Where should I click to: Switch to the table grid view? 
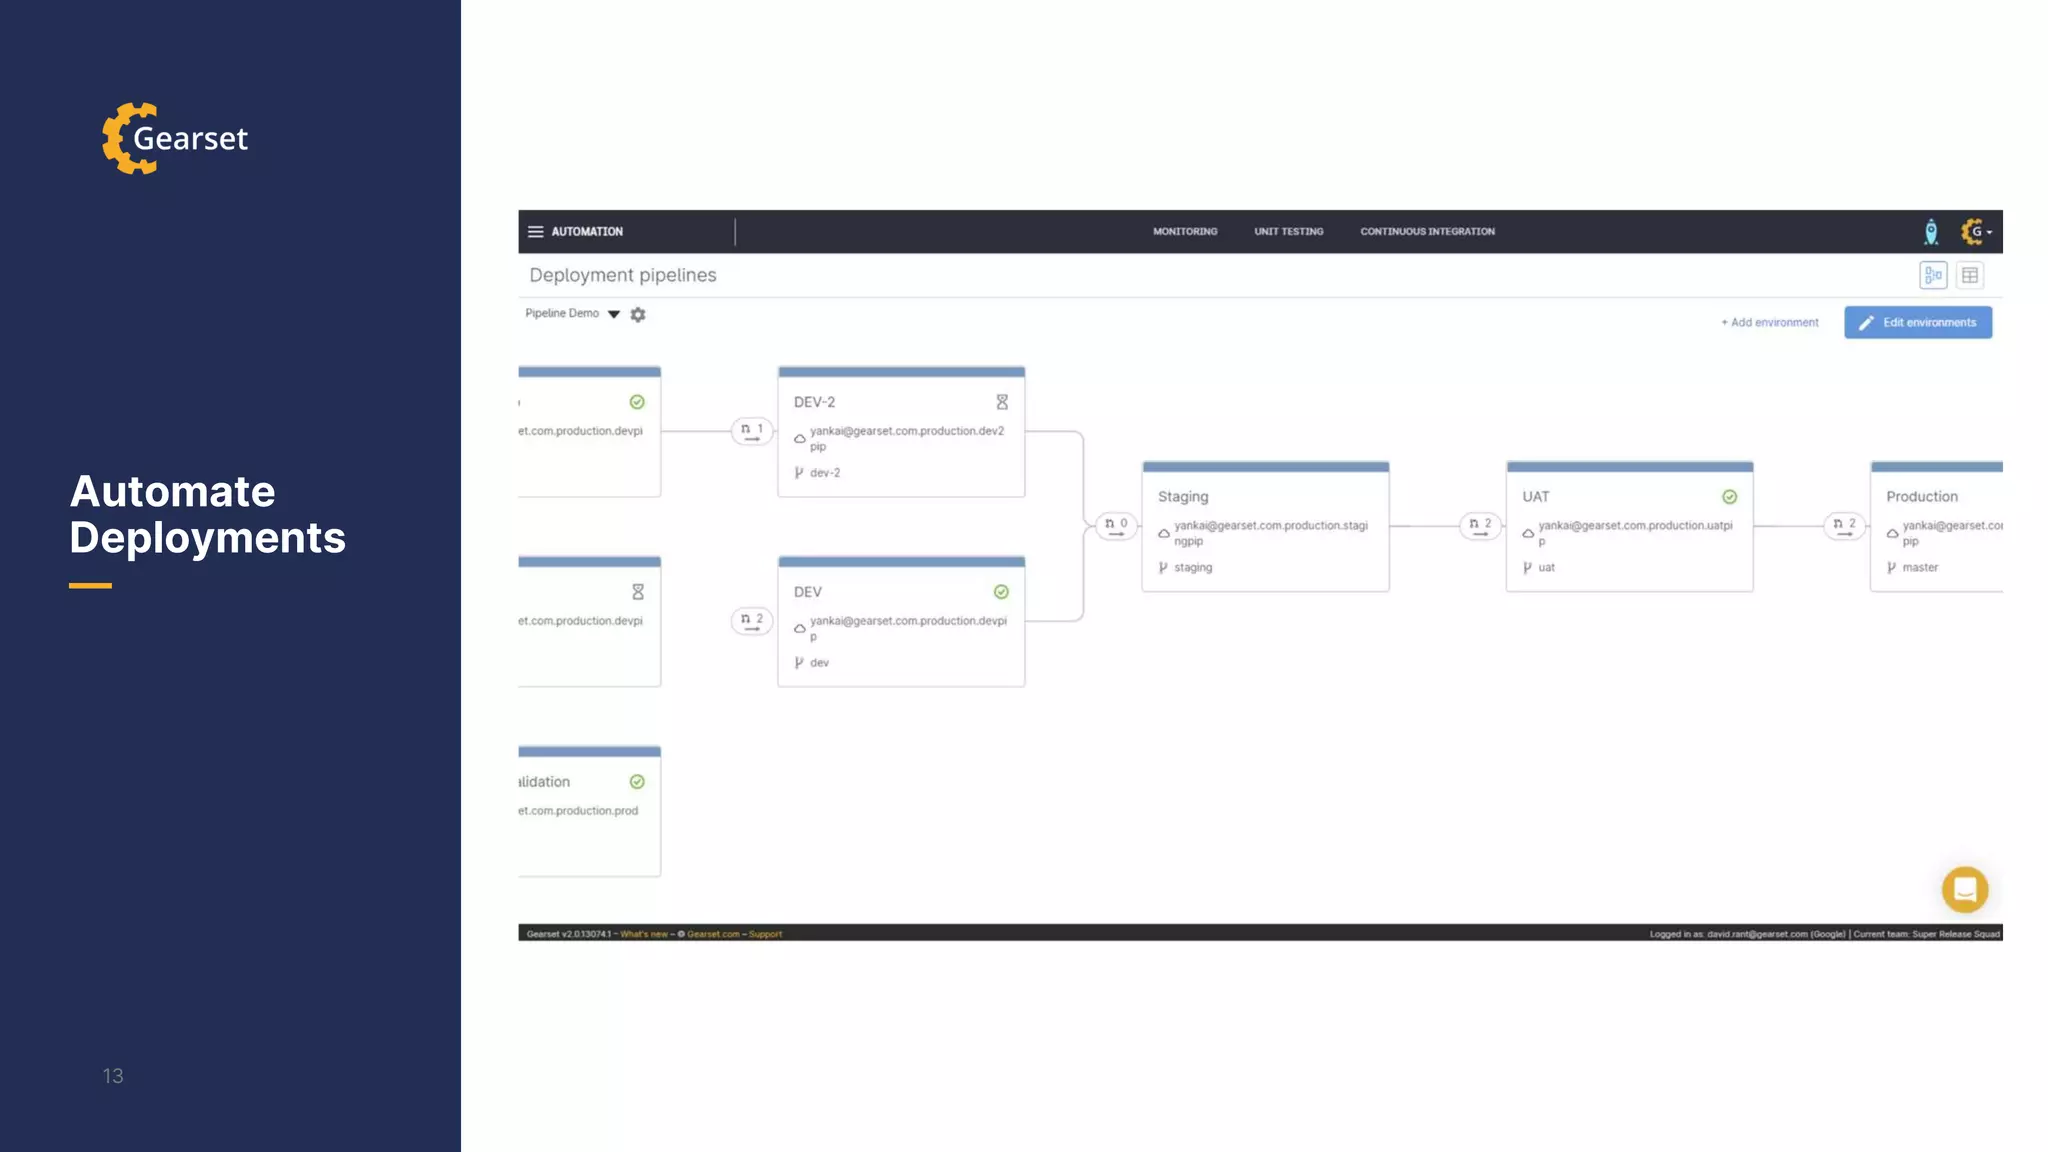[1970, 275]
